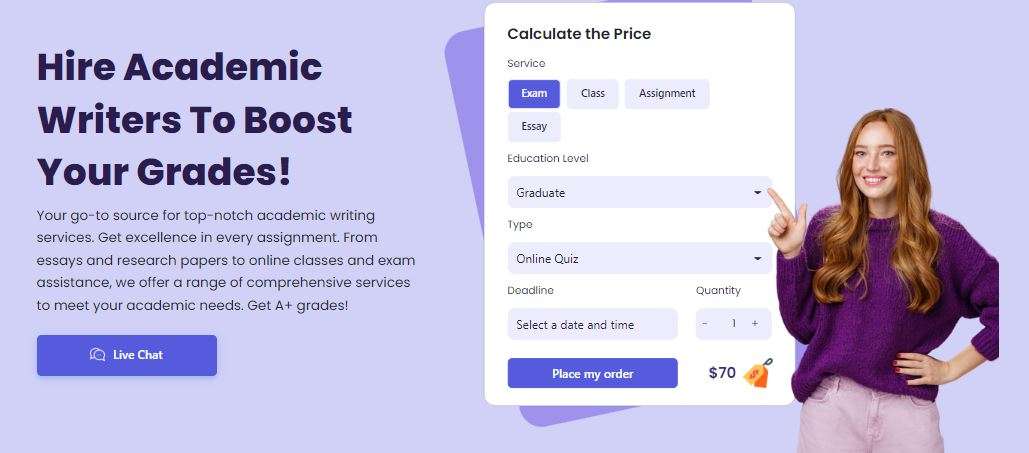Pick the Essay service option
Viewport: 1029px width, 453px height.
click(534, 127)
